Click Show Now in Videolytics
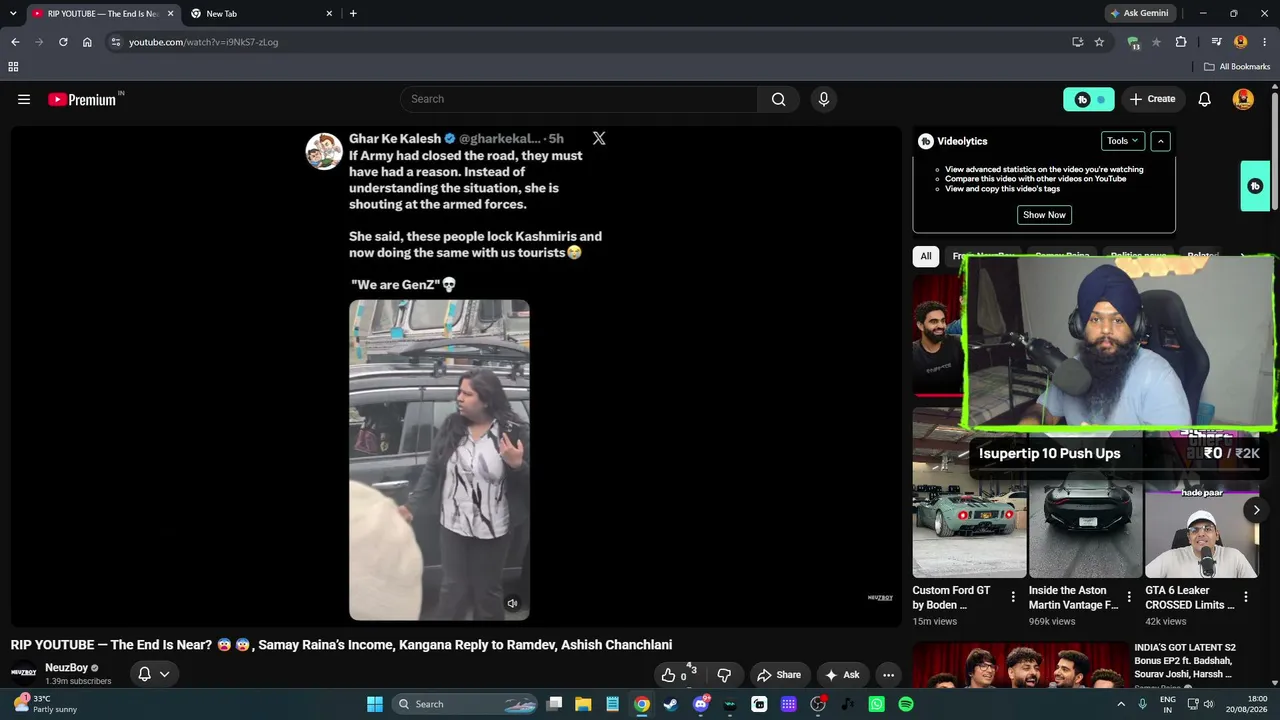Screen dimensions: 1280x720 1044,215
